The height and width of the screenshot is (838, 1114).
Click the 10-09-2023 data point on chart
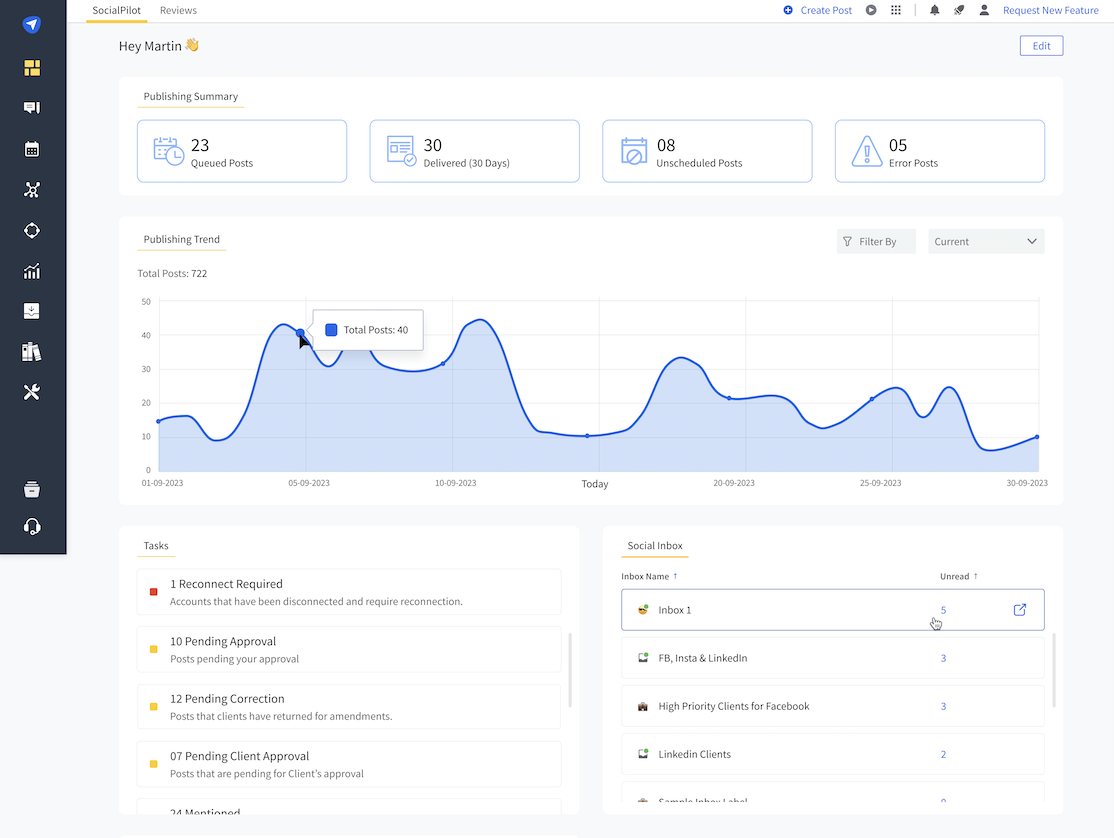pos(443,364)
